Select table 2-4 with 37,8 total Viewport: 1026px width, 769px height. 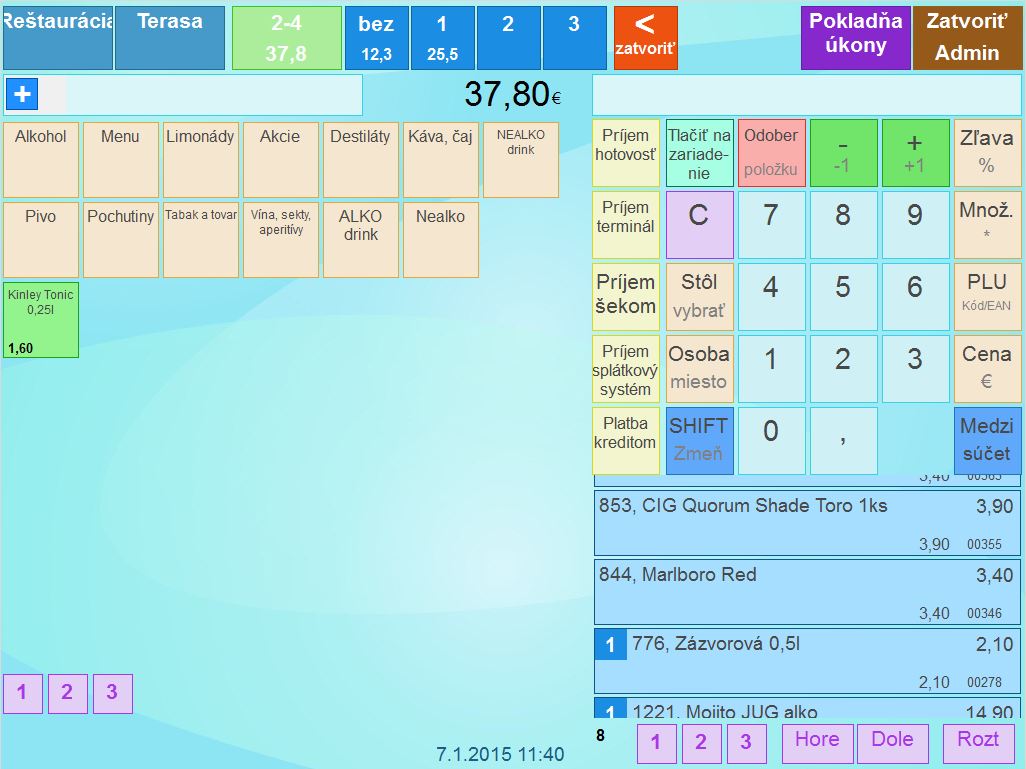[286, 38]
